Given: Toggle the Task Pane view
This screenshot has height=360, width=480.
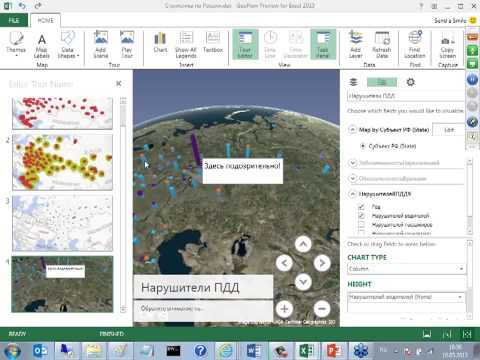Looking at the screenshot, I should [323, 45].
